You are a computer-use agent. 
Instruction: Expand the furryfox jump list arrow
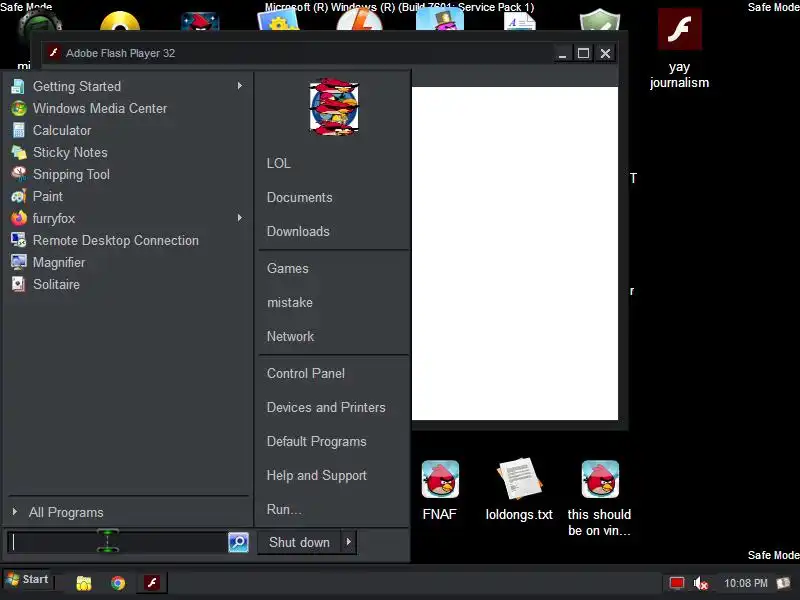tap(240, 218)
